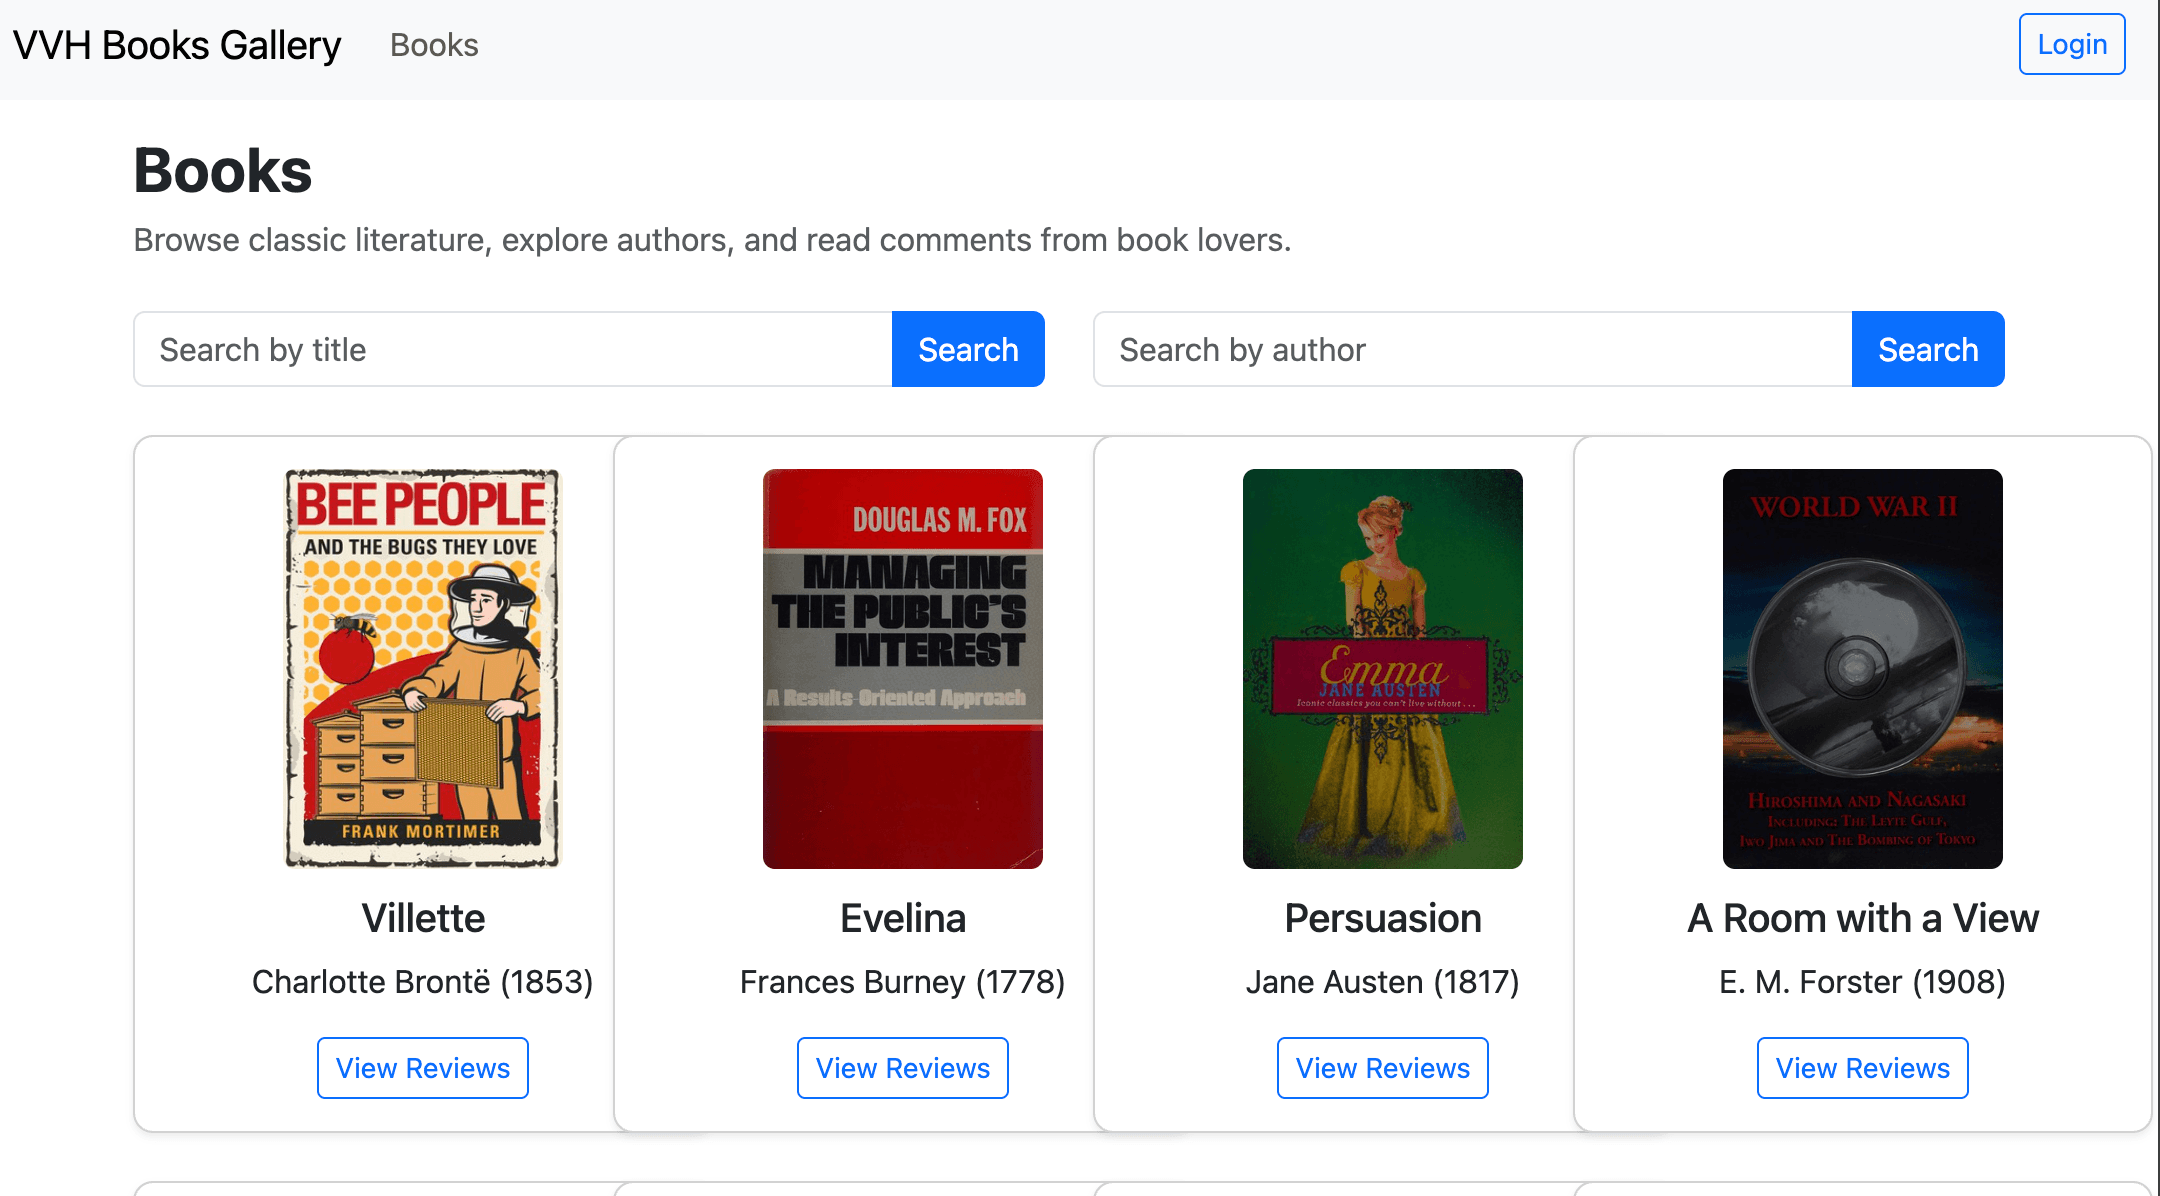Select the Books navigation menu item
The width and height of the screenshot is (2160, 1196).
point(434,44)
